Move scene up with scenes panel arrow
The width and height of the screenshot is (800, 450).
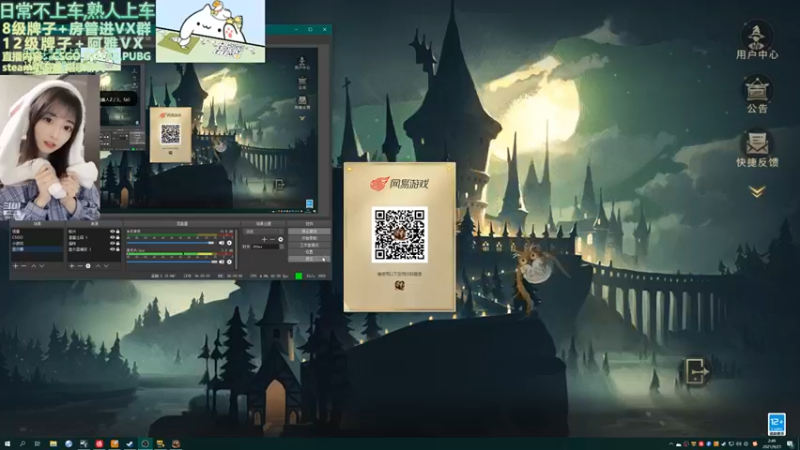pyautogui.click(x=34, y=266)
